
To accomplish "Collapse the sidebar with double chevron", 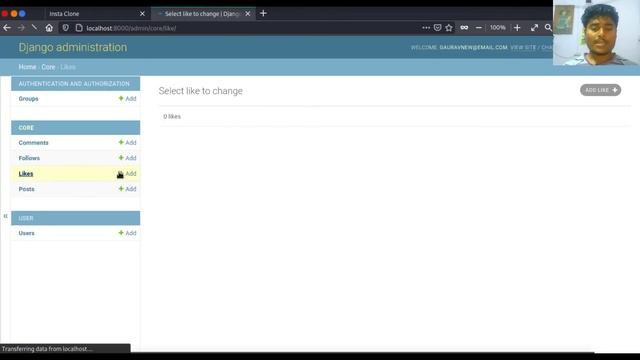I will (x=5, y=216).
